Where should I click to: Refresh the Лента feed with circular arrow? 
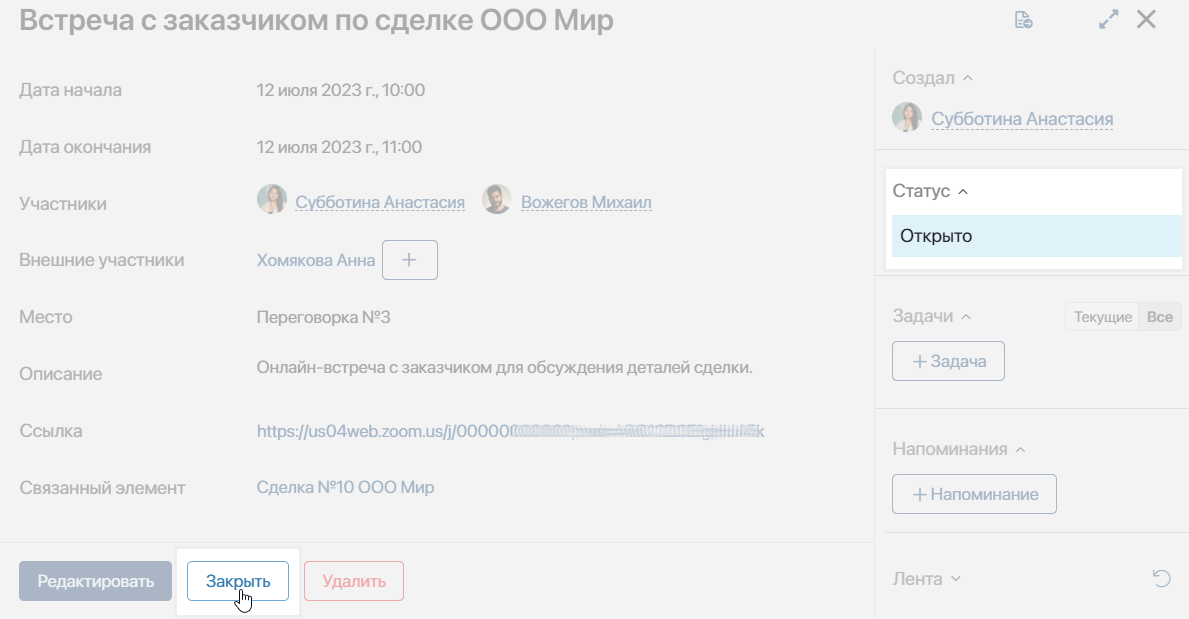point(1161,579)
